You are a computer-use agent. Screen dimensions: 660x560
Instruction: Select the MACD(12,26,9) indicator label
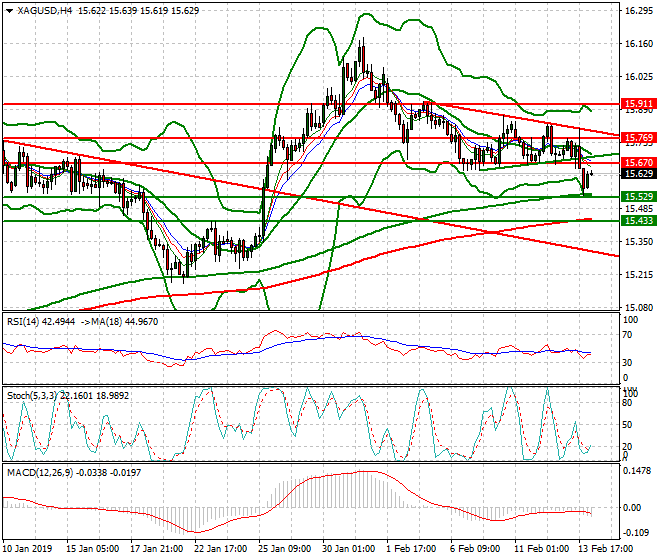pyautogui.click(x=40, y=473)
